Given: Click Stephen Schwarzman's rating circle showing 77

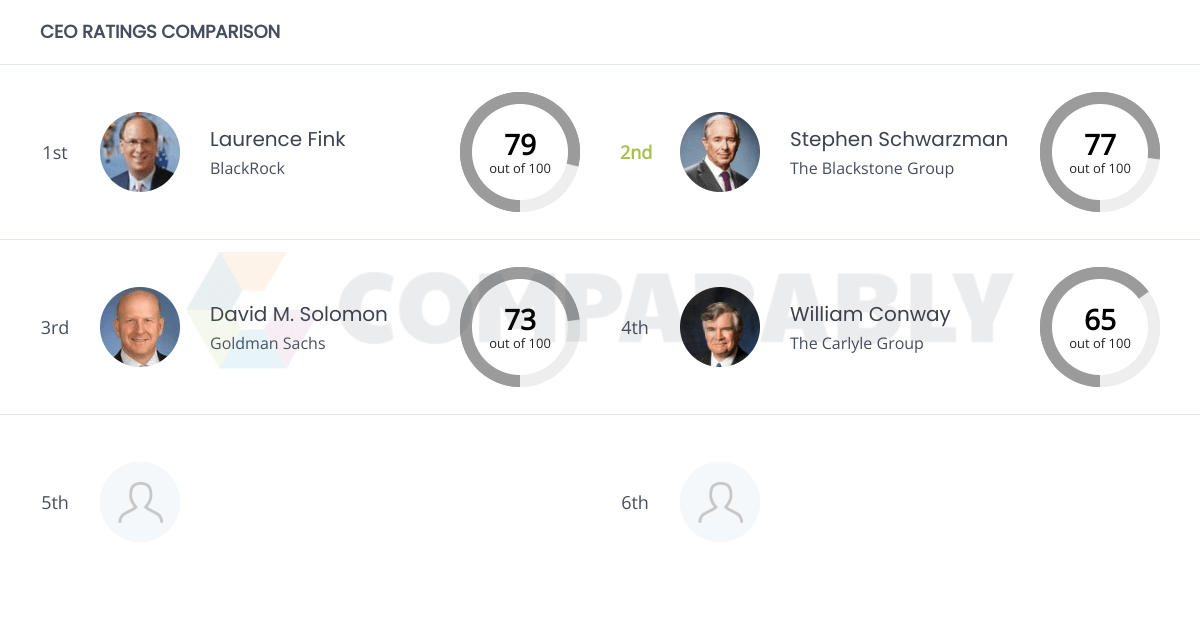Looking at the screenshot, I should point(1100,152).
